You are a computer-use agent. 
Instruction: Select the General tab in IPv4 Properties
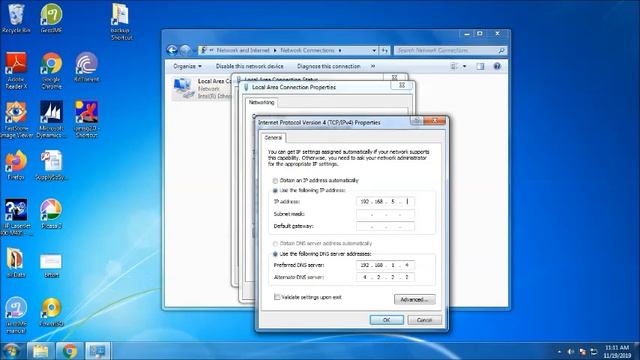(x=273, y=138)
